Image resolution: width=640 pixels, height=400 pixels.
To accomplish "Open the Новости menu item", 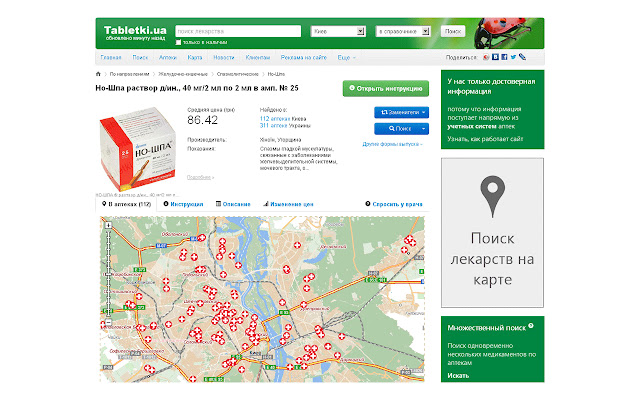I will (224, 58).
